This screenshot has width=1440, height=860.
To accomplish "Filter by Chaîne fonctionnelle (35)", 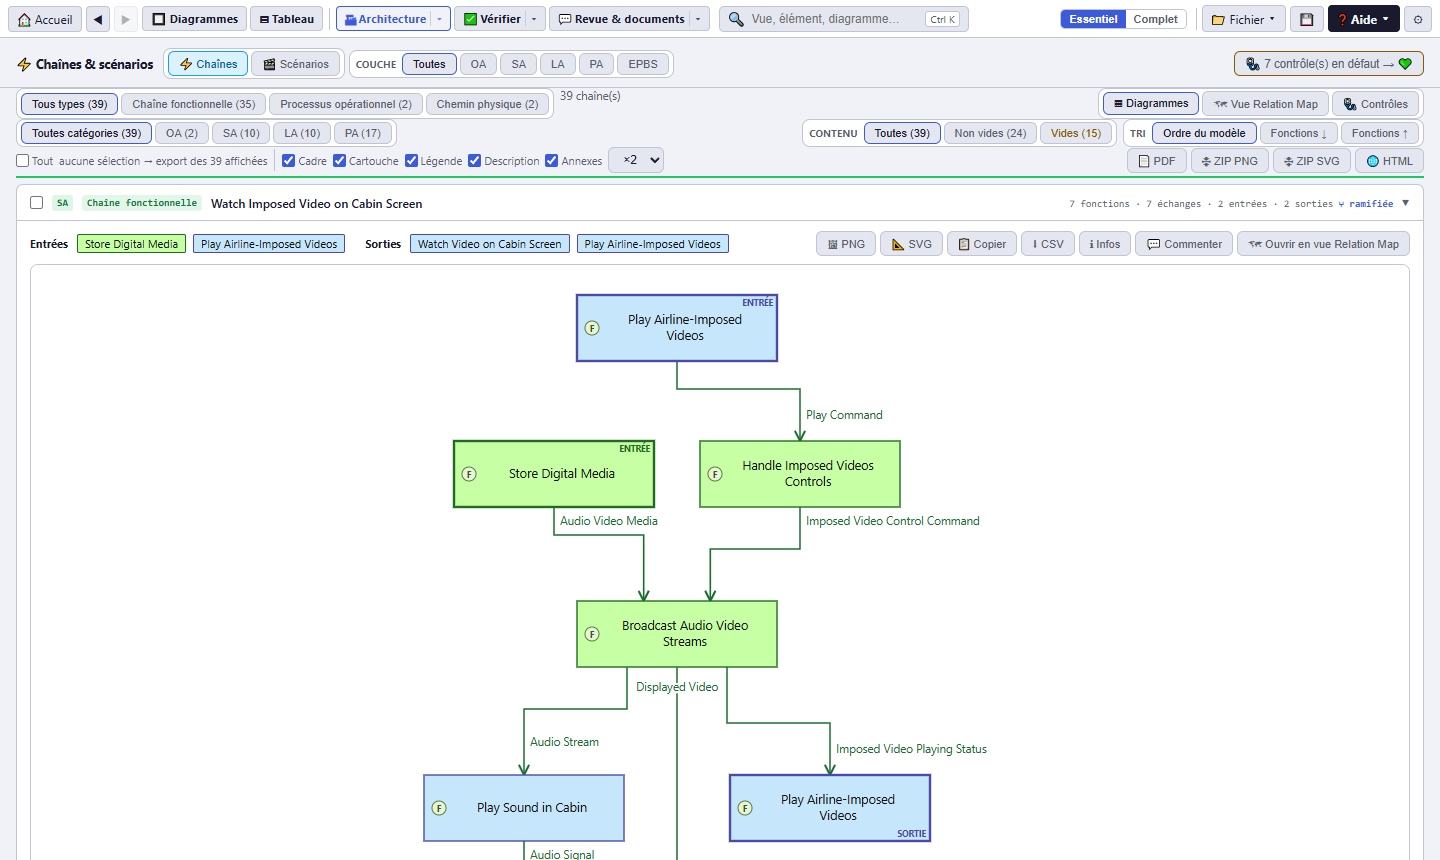I will pyautogui.click(x=194, y=104).
